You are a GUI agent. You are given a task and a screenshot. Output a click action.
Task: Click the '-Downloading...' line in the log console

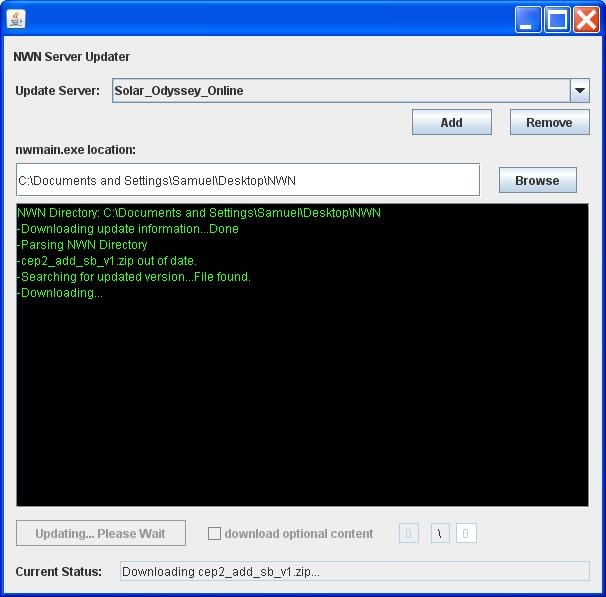(x=61, y=293)
